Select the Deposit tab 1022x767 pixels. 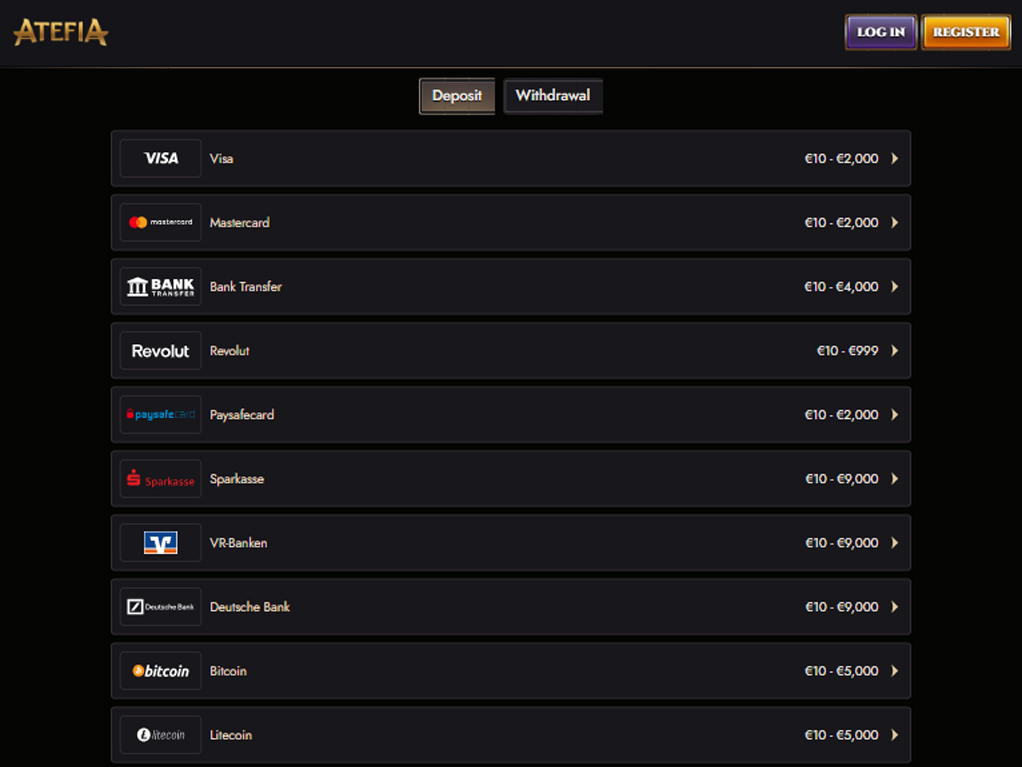point(457,96)
